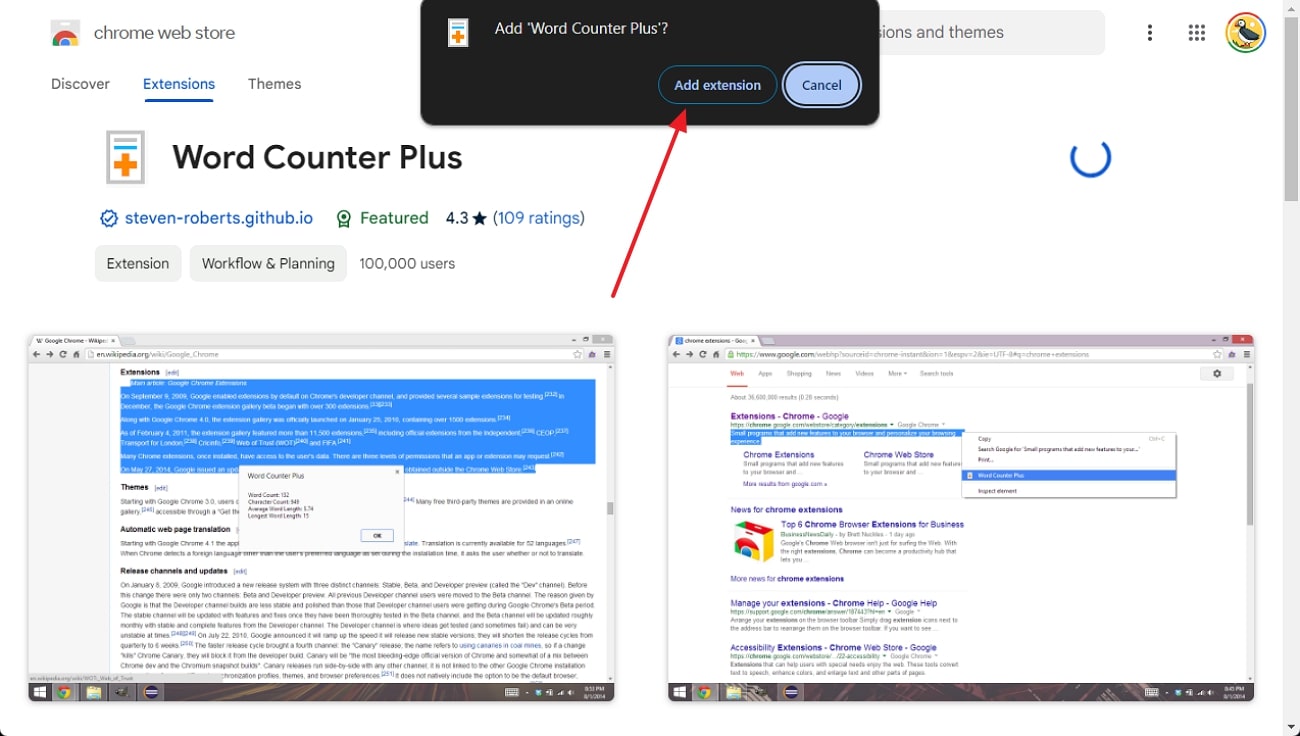1300x736 pixels.
Task: Click the 100,000 users text
Action: 407,264
